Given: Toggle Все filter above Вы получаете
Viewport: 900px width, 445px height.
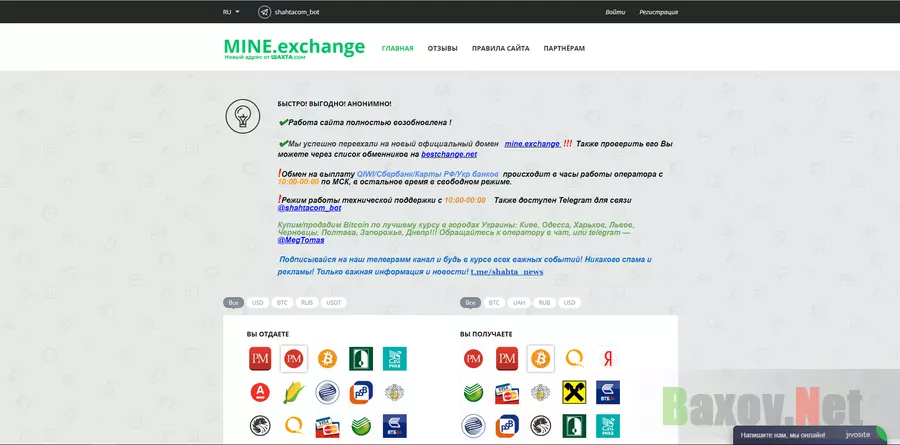Looking at the screenshot, I should pyautogui.click(x=471, y=303).
